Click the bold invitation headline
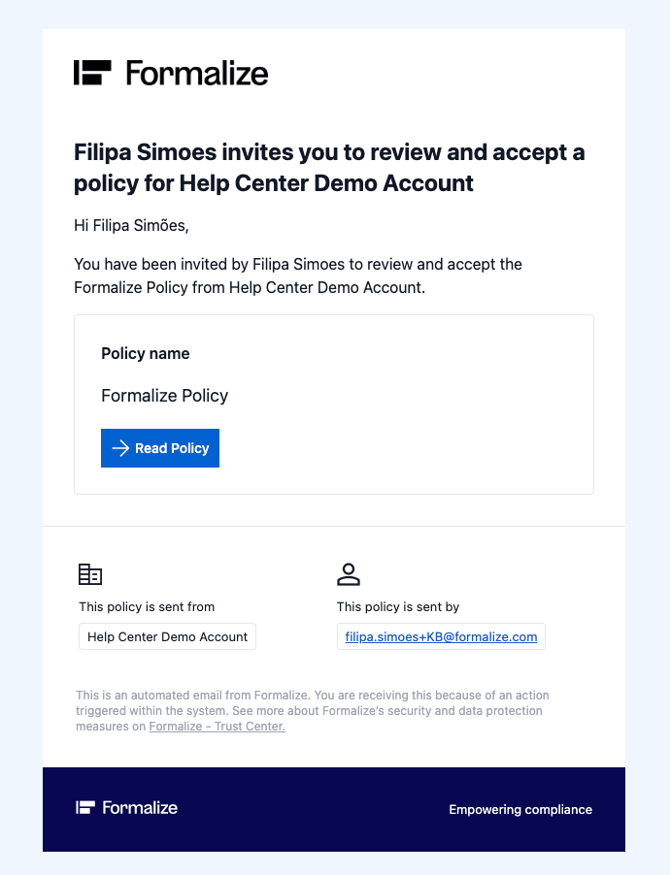Image resolution: width=670 pixels, height=875 pixels. tap(329, 168)
